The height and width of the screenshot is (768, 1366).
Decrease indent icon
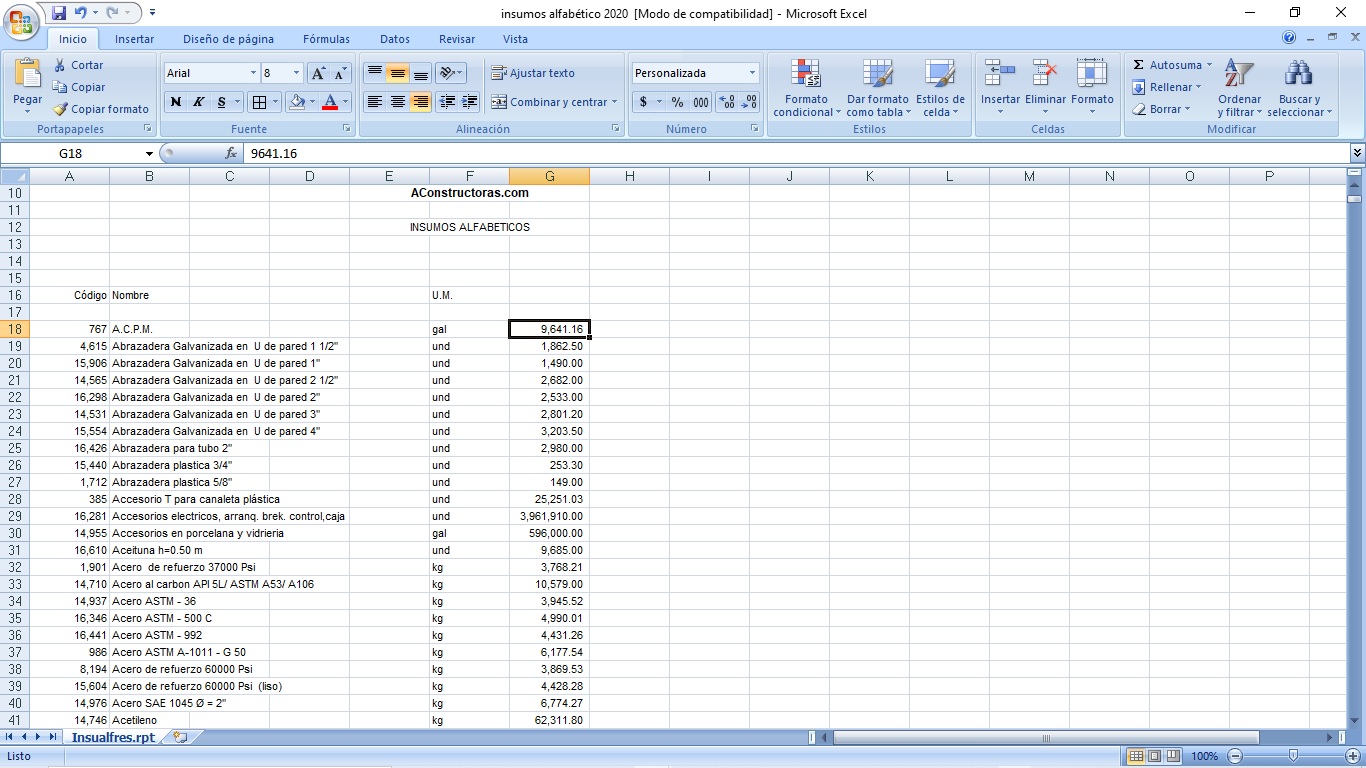click(447, 102)
